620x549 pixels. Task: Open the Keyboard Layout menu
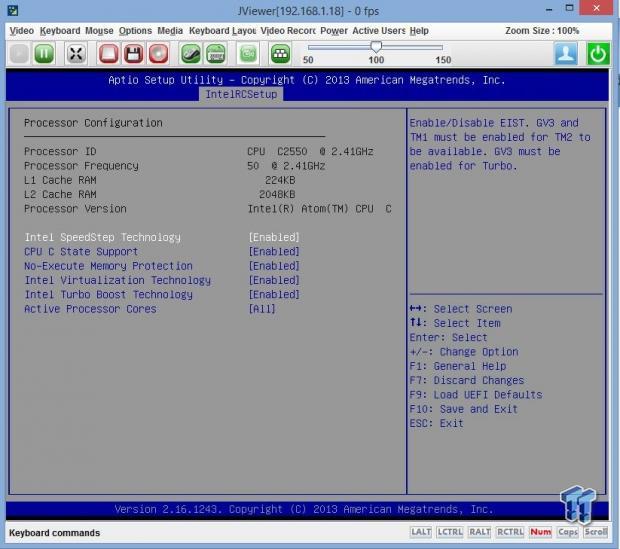click(x=222, y=31)
